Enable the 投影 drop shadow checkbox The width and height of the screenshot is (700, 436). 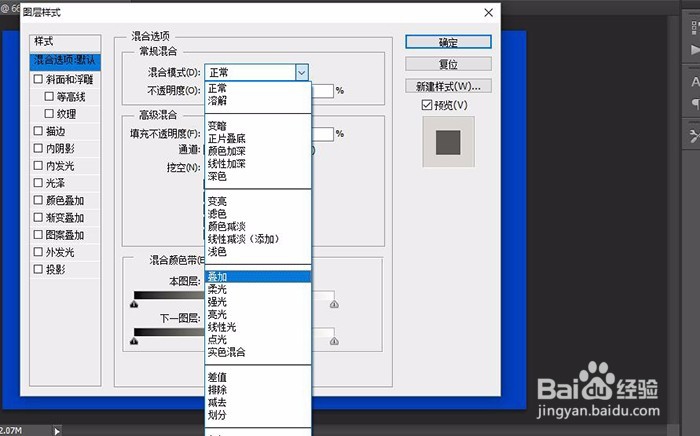point(38,269)
